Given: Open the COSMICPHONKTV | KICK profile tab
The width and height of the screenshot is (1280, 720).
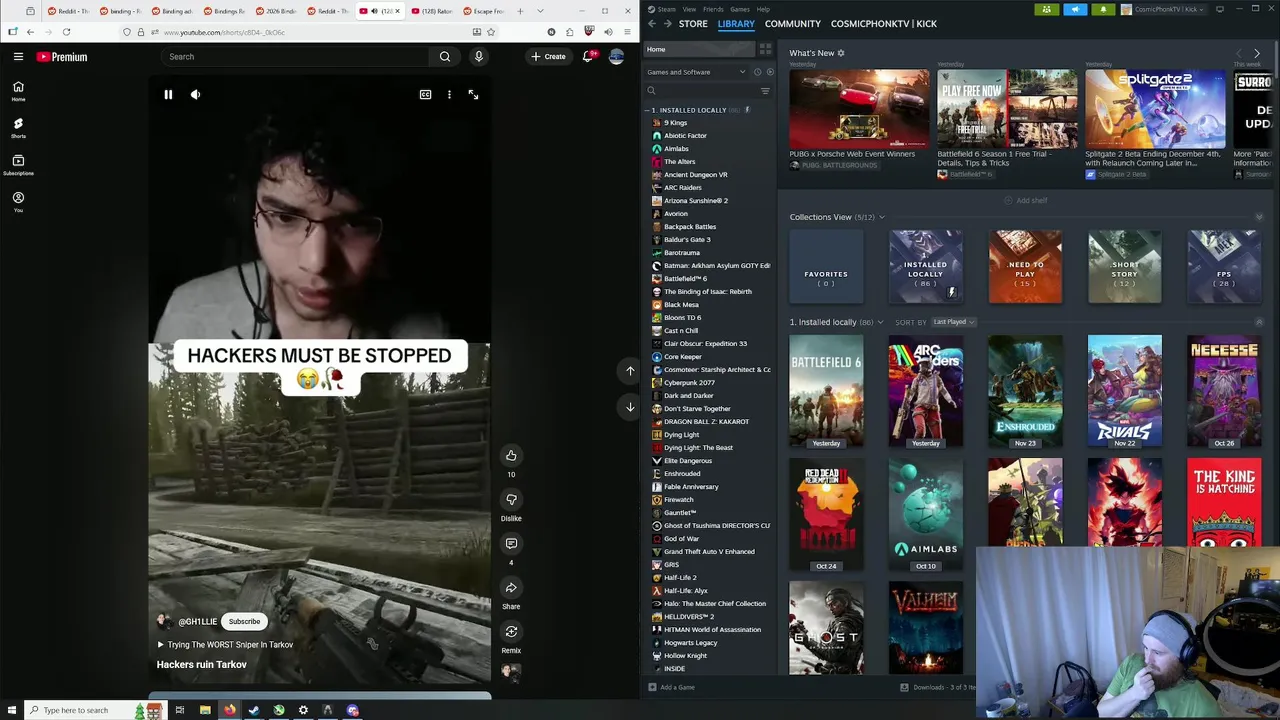Looking at the screenshot, I should (x=884, y=24).
